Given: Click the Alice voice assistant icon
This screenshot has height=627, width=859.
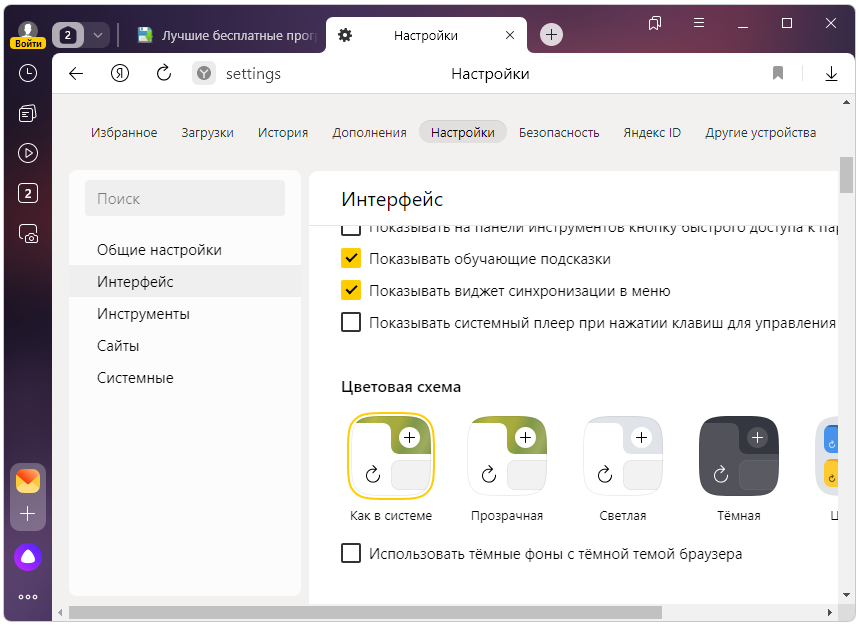Looking at the screenshot, I should point(28,558).
